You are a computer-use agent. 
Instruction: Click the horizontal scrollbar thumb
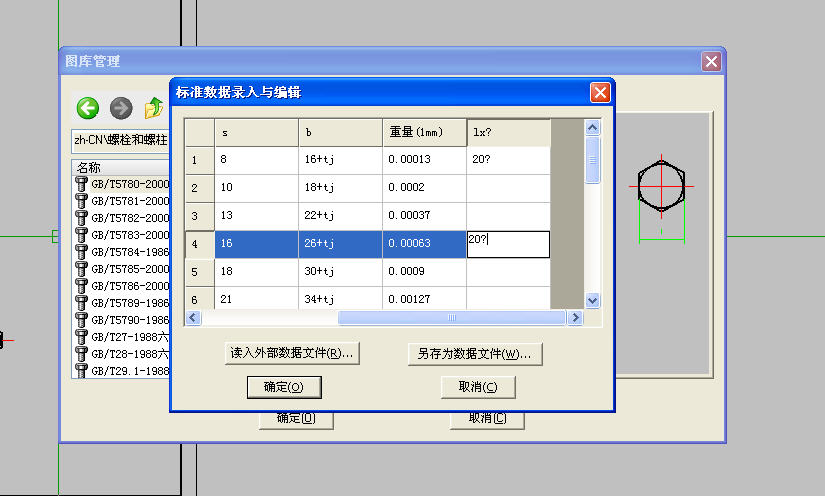(x=451, y=317)
